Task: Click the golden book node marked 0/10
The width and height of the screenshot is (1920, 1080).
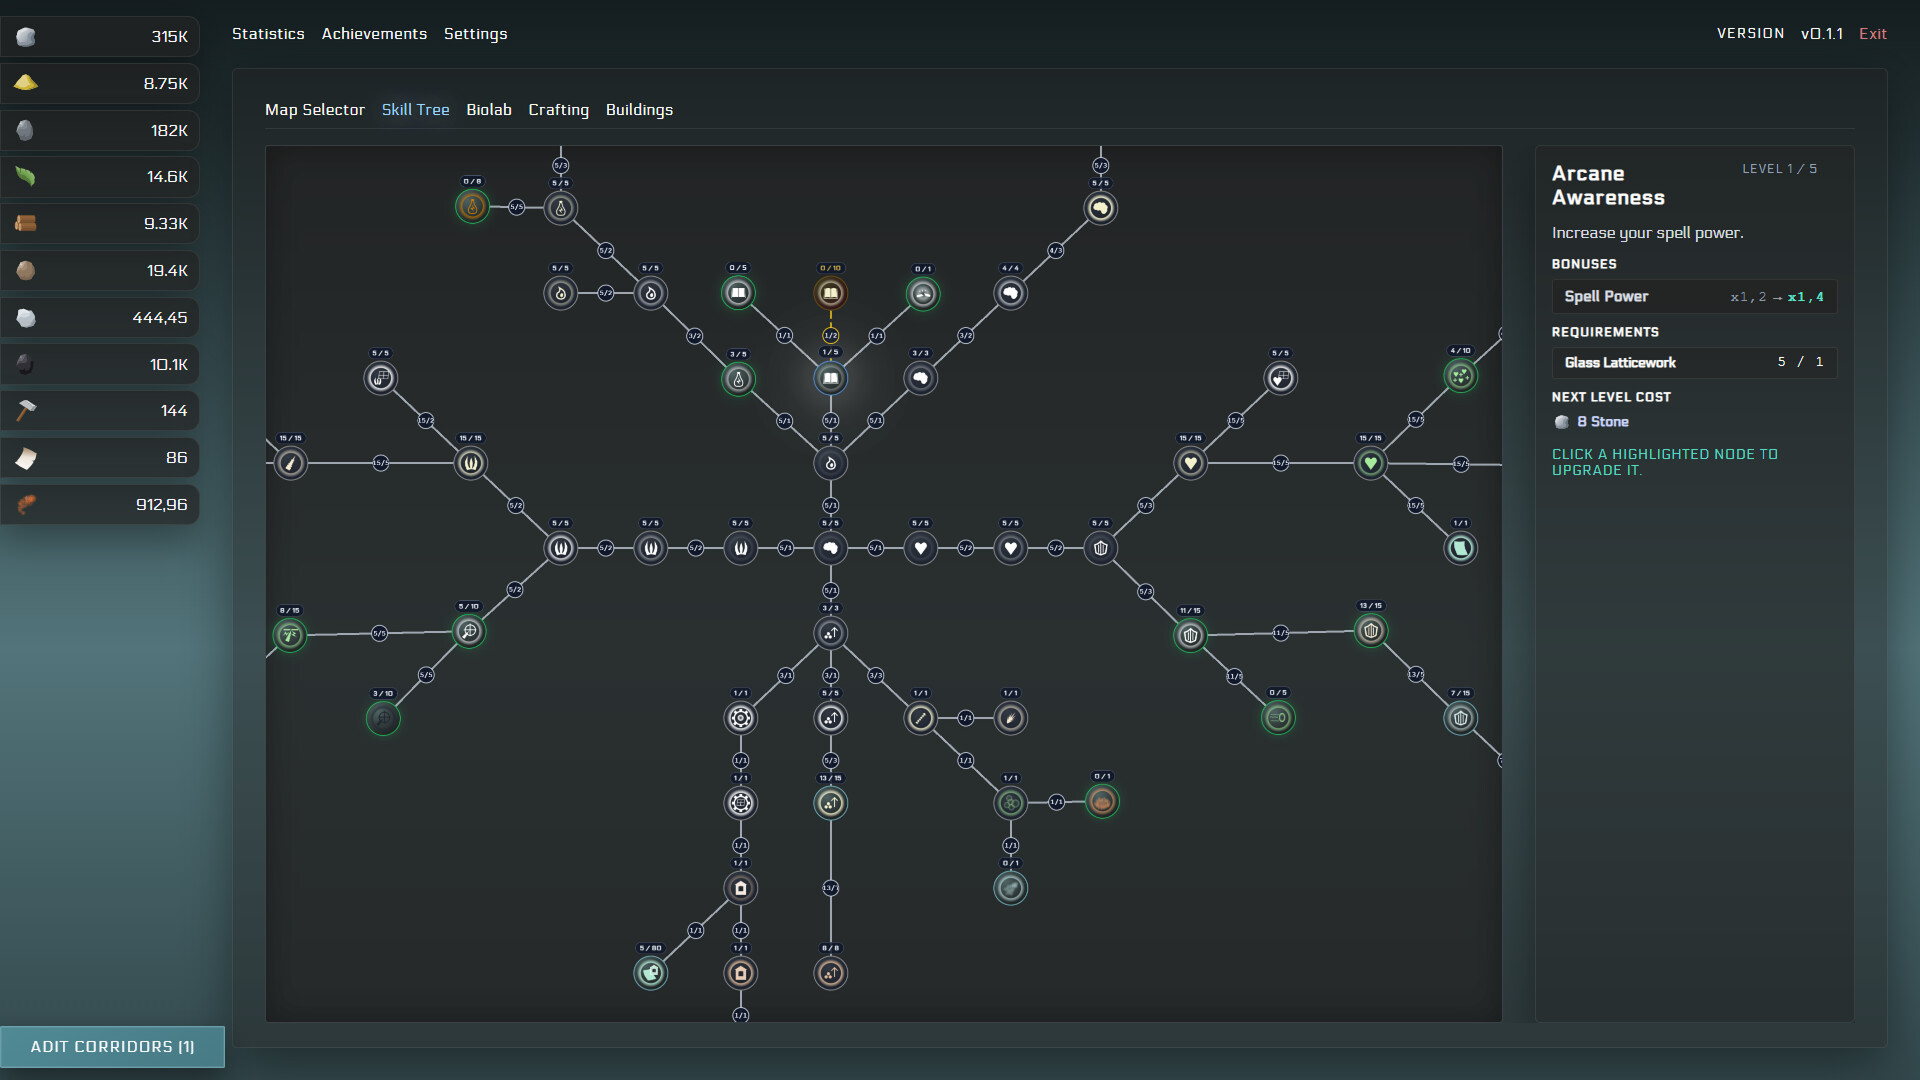Action: tap(830, 293)
